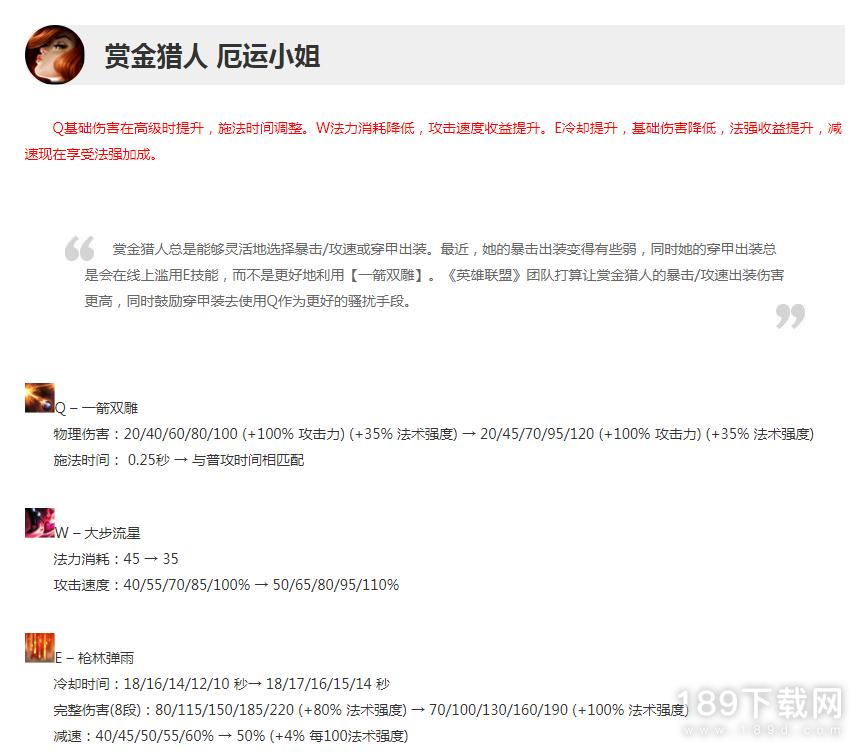
Task: Click the Q – 一箭双雕 ability title
Action: (96, 408)
